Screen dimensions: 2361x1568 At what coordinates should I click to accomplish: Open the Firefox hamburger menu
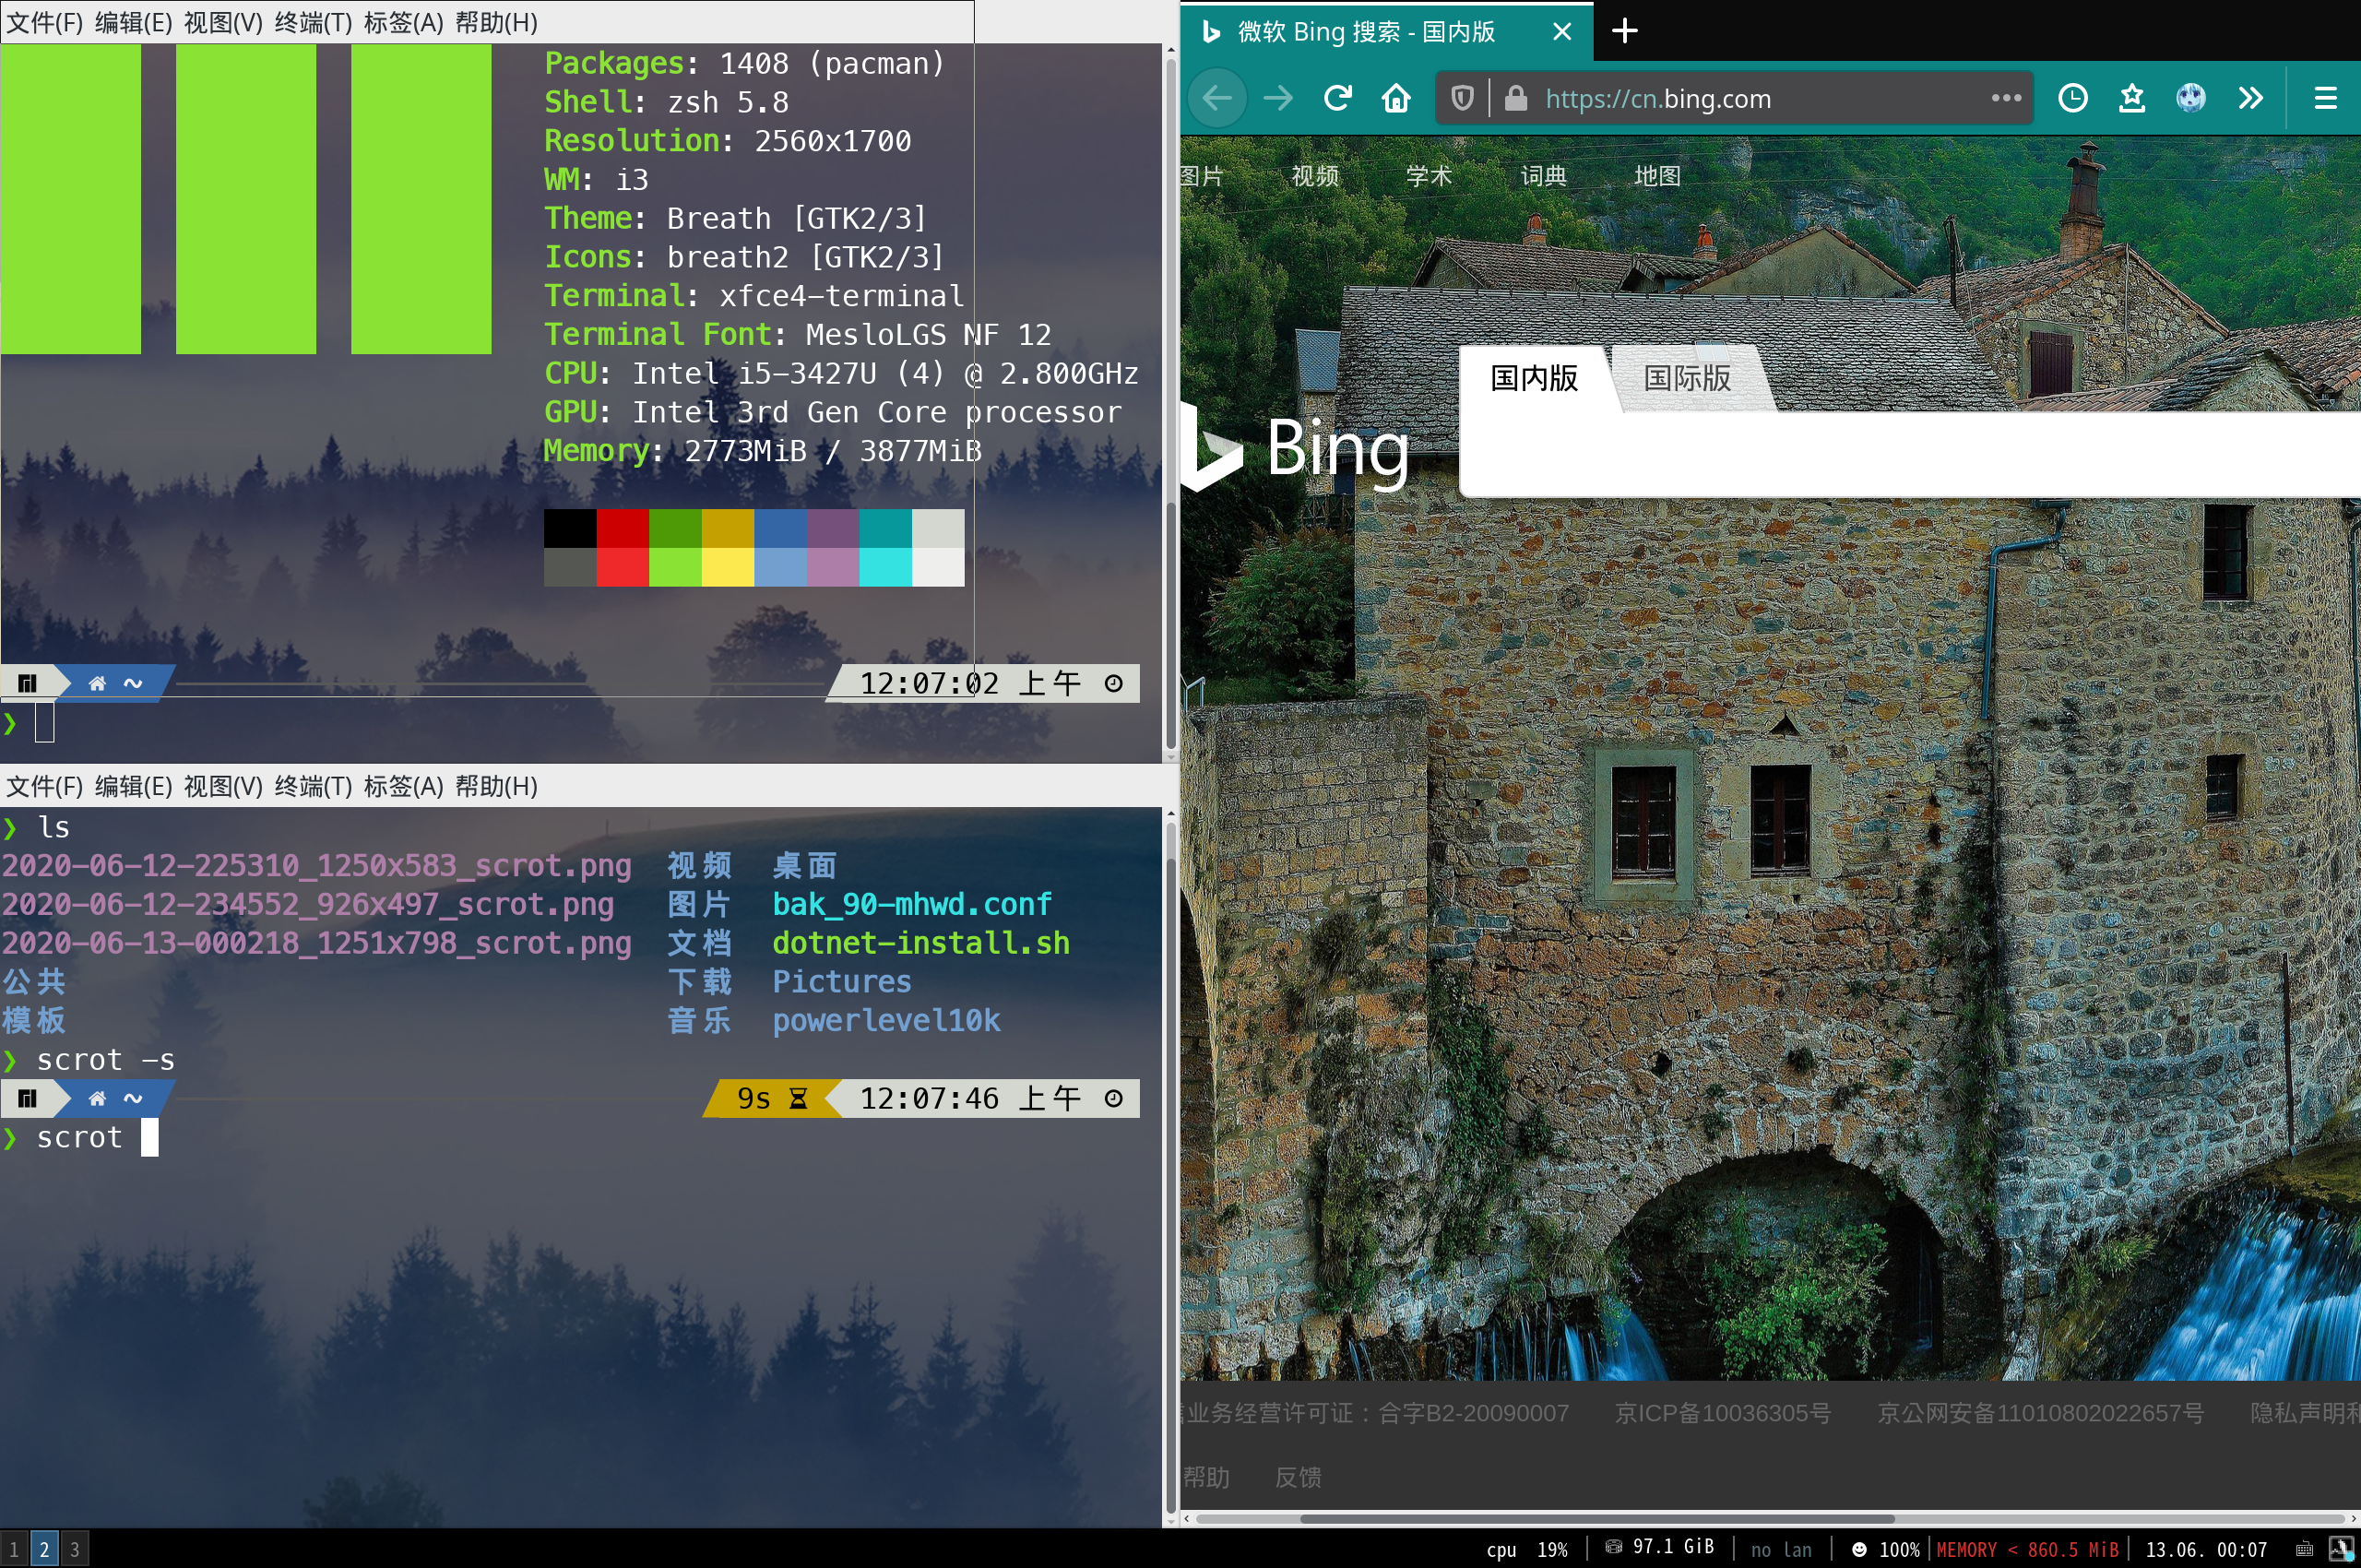[x=2325, y=98]
